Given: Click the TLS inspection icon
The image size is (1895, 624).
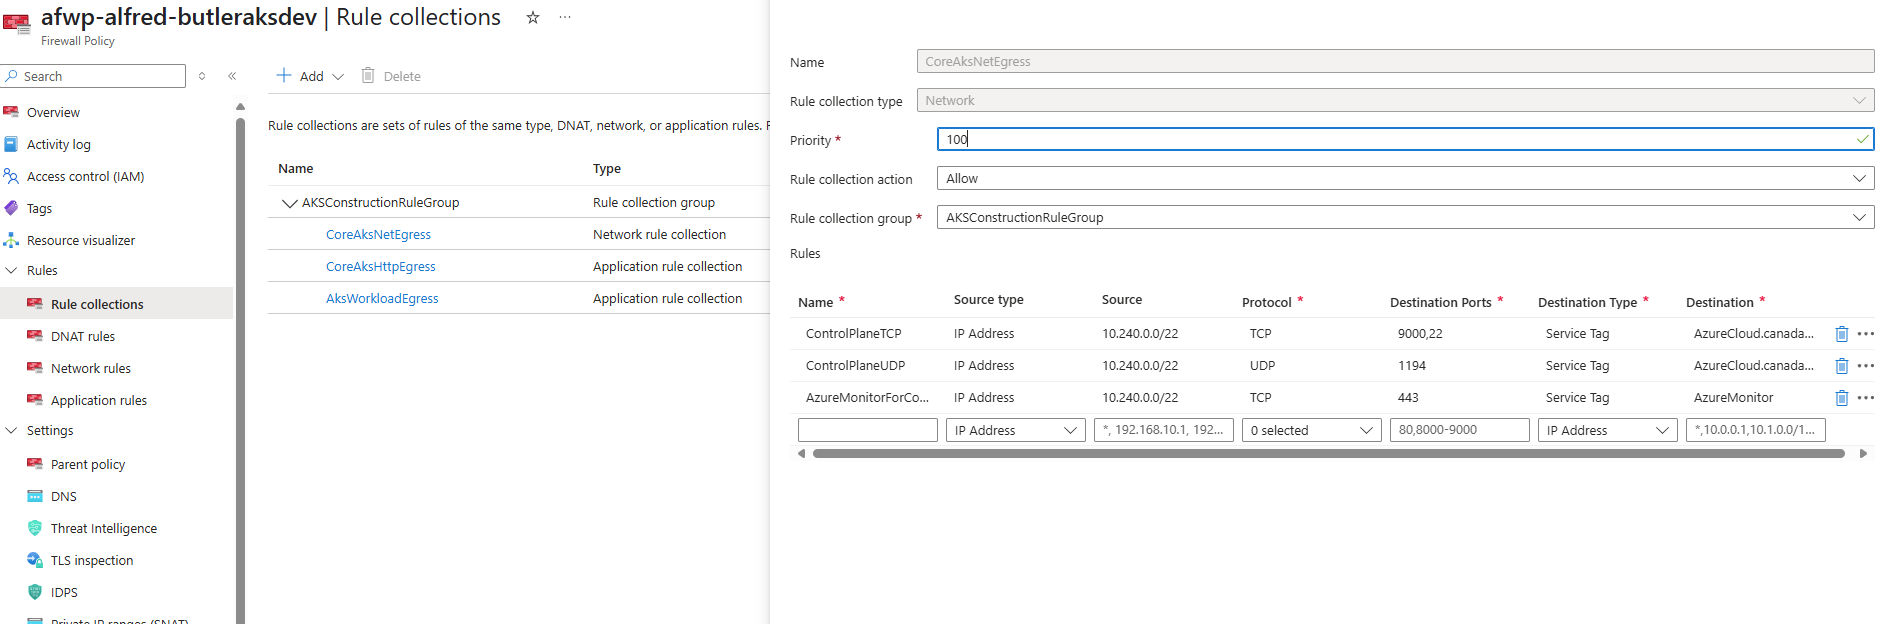Looking at the screenshot, I should point(35,560).
